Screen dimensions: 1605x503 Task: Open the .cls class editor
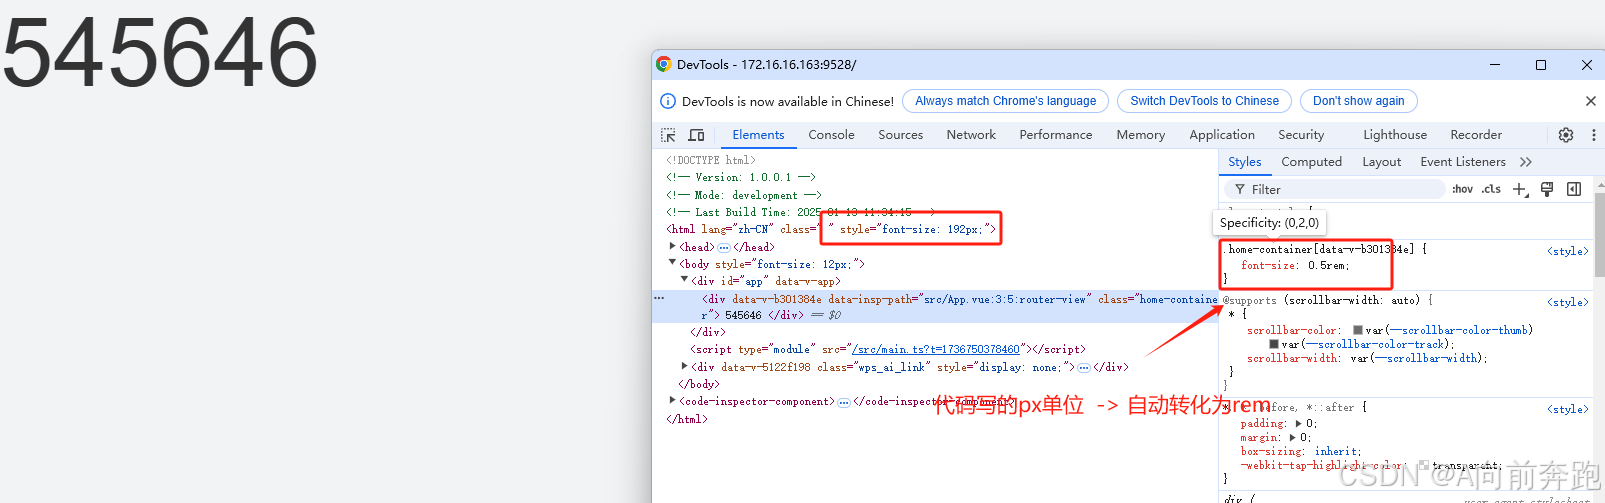click(1491, 189)
